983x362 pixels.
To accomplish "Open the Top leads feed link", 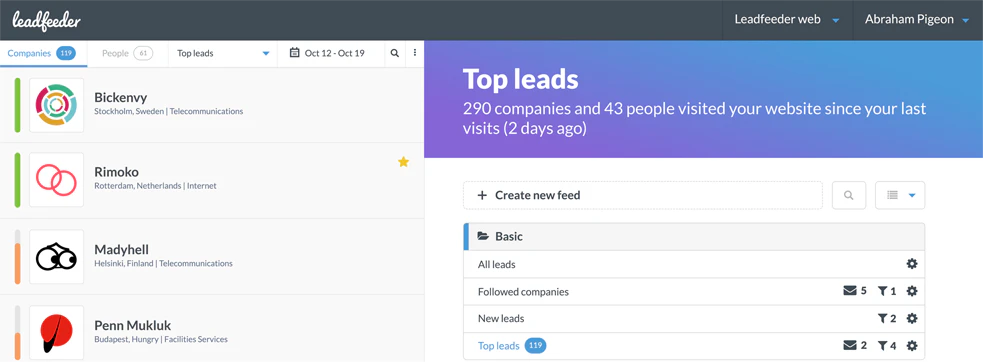I will pos(498,346).
